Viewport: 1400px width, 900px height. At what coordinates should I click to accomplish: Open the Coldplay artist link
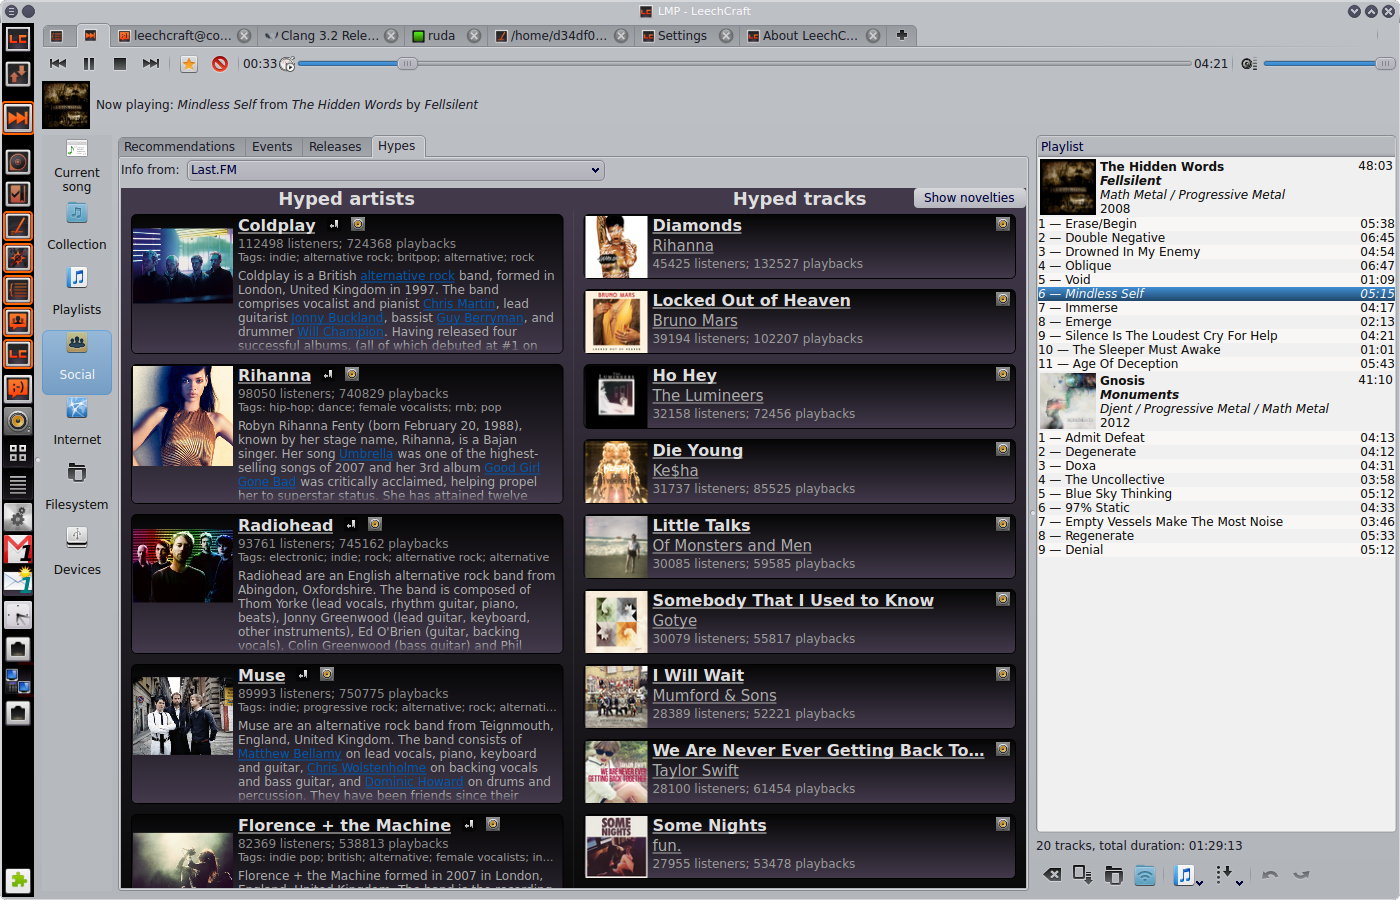(x=277, y=225)
